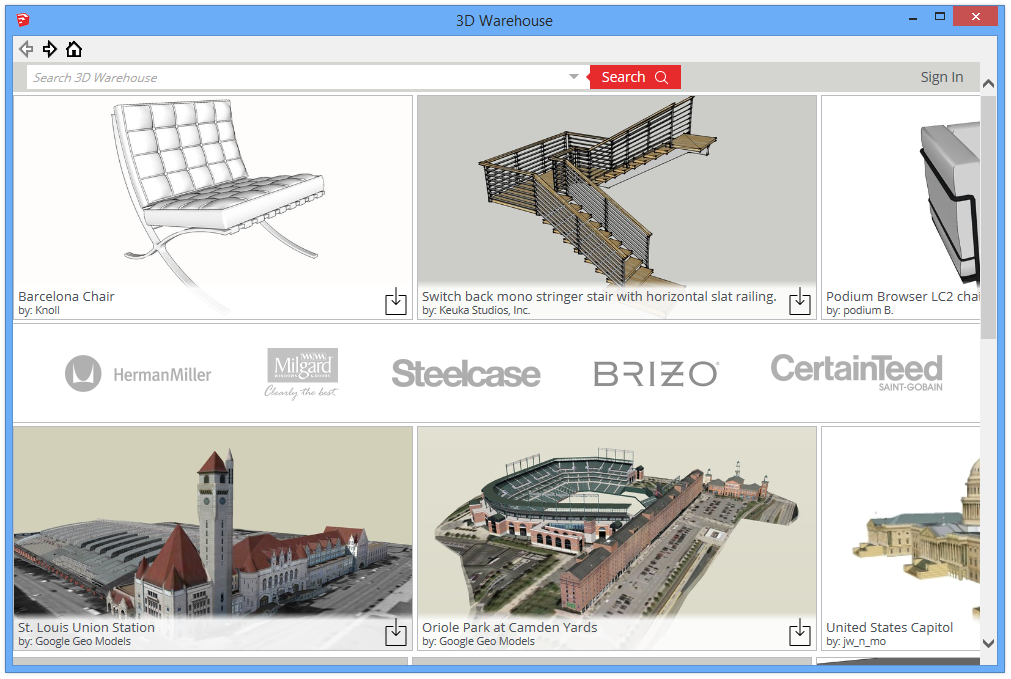This screenshot has width=1011, height=679.
Task: Open the Brizo brand logo
Action: [x=656, y=373]
